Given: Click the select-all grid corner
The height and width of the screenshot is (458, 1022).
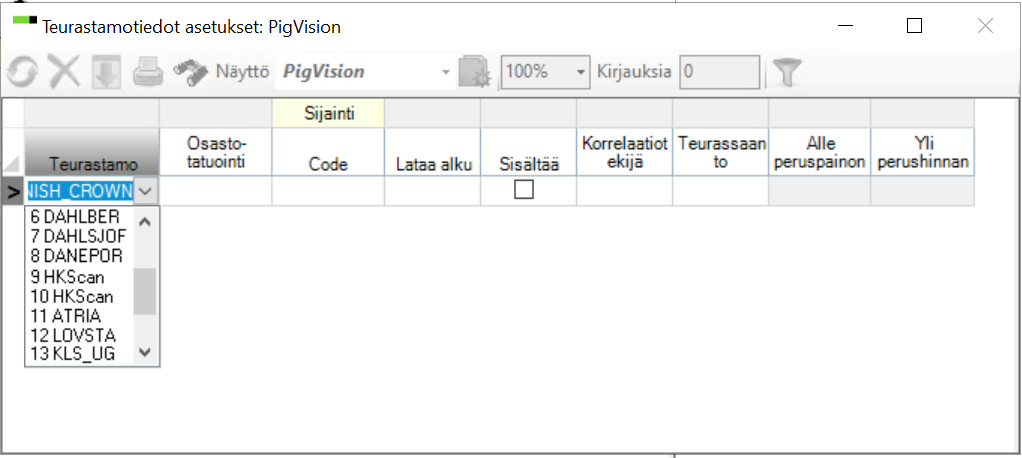Looking at the screenshot, I should click(13, 152).
